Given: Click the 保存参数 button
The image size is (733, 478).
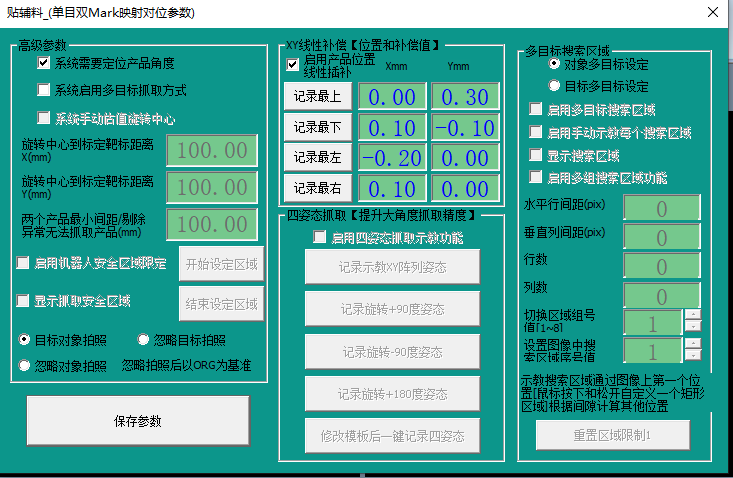Looking at the screenshot, I should pos(138,421).
